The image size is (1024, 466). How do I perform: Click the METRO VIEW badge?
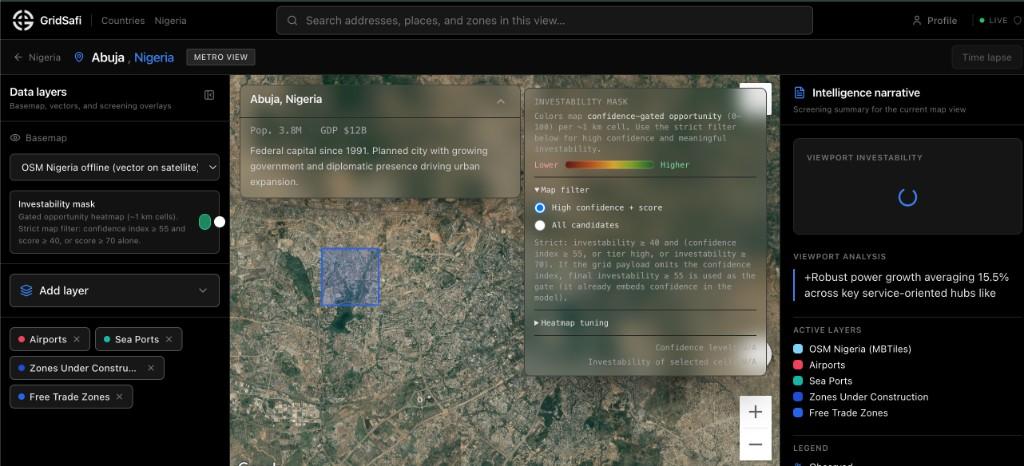click(x=221, y=57)
